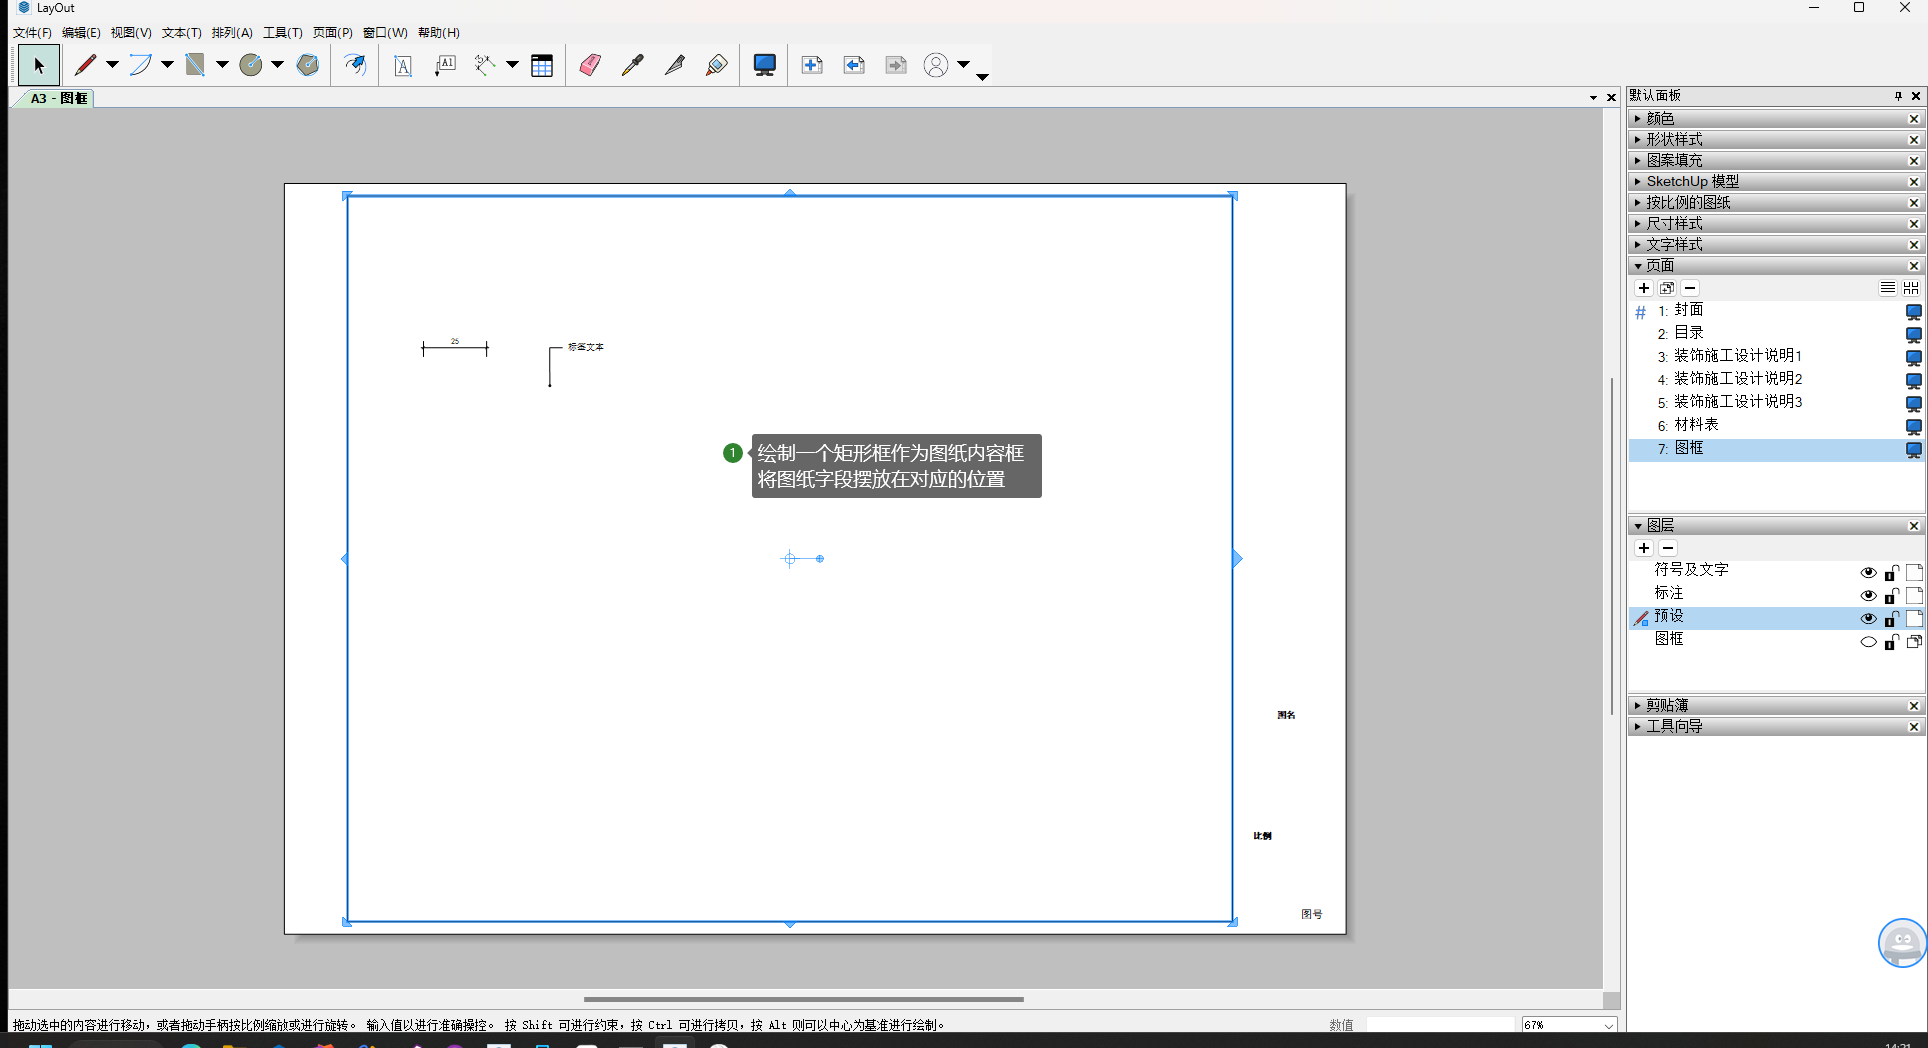Show the hidden 图框 layer
The height and width of the screenshot is (1048, 1928).
click(1867, 642)
